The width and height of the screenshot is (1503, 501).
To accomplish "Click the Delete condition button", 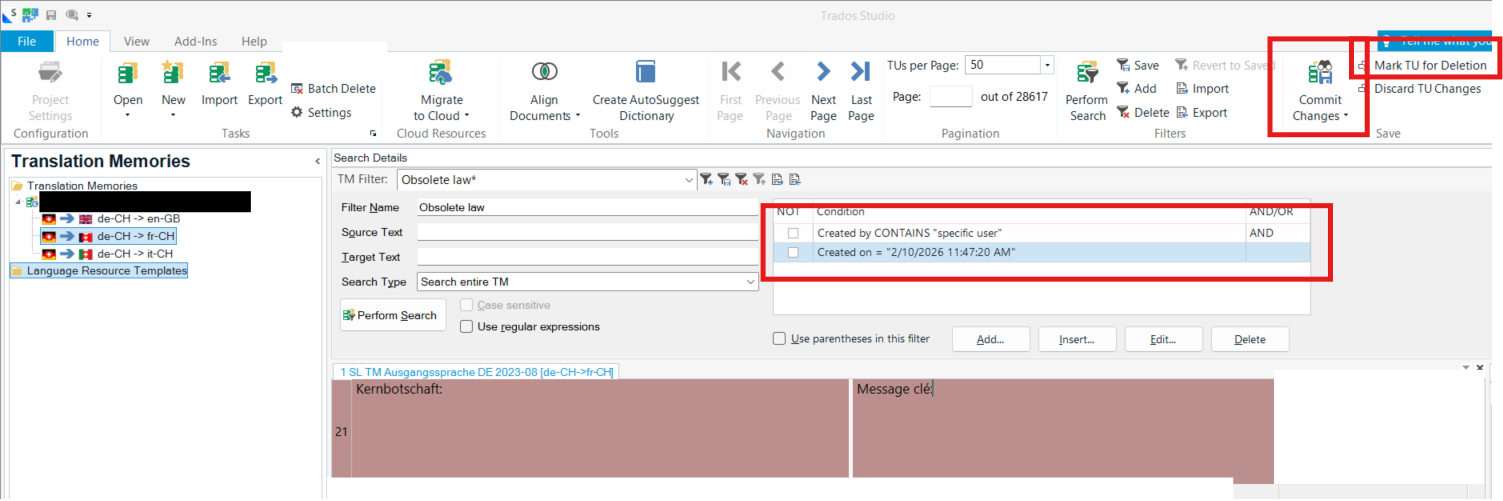I will pyautogui.click(x=1250, y=340).
